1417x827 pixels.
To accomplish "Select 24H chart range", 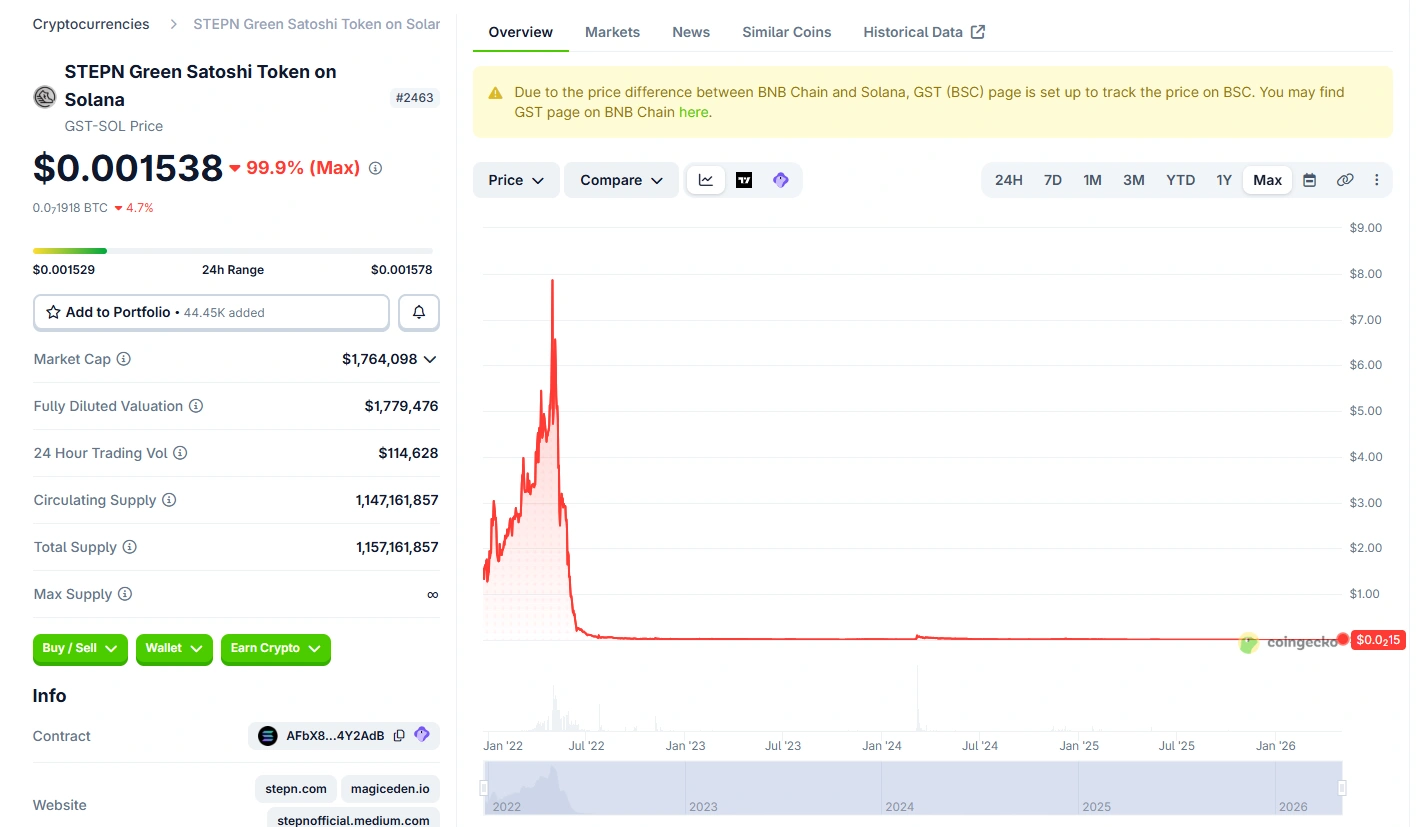I will 1009,180.
